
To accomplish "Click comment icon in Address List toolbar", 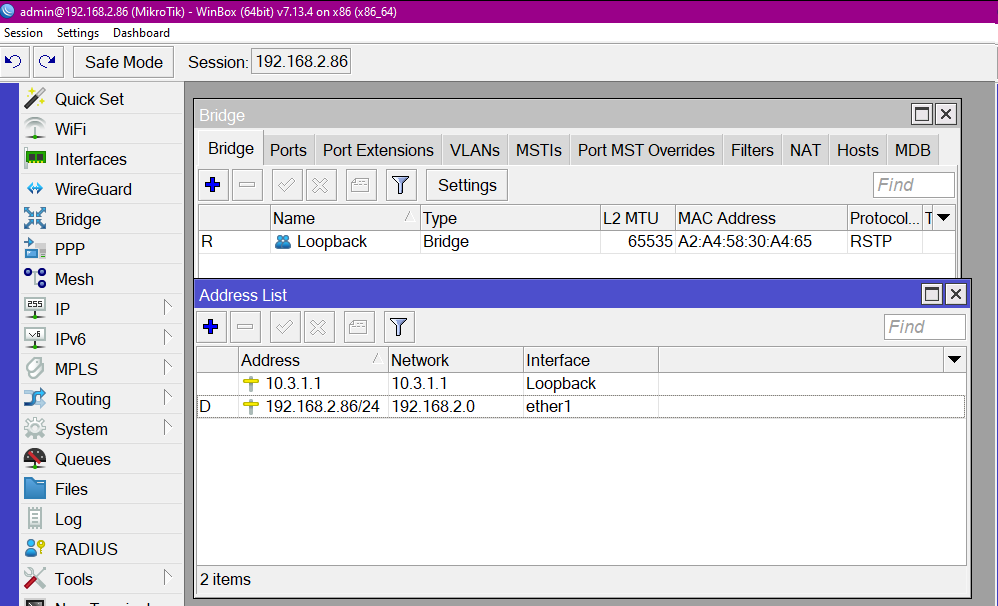I will (x=360, y=327).
